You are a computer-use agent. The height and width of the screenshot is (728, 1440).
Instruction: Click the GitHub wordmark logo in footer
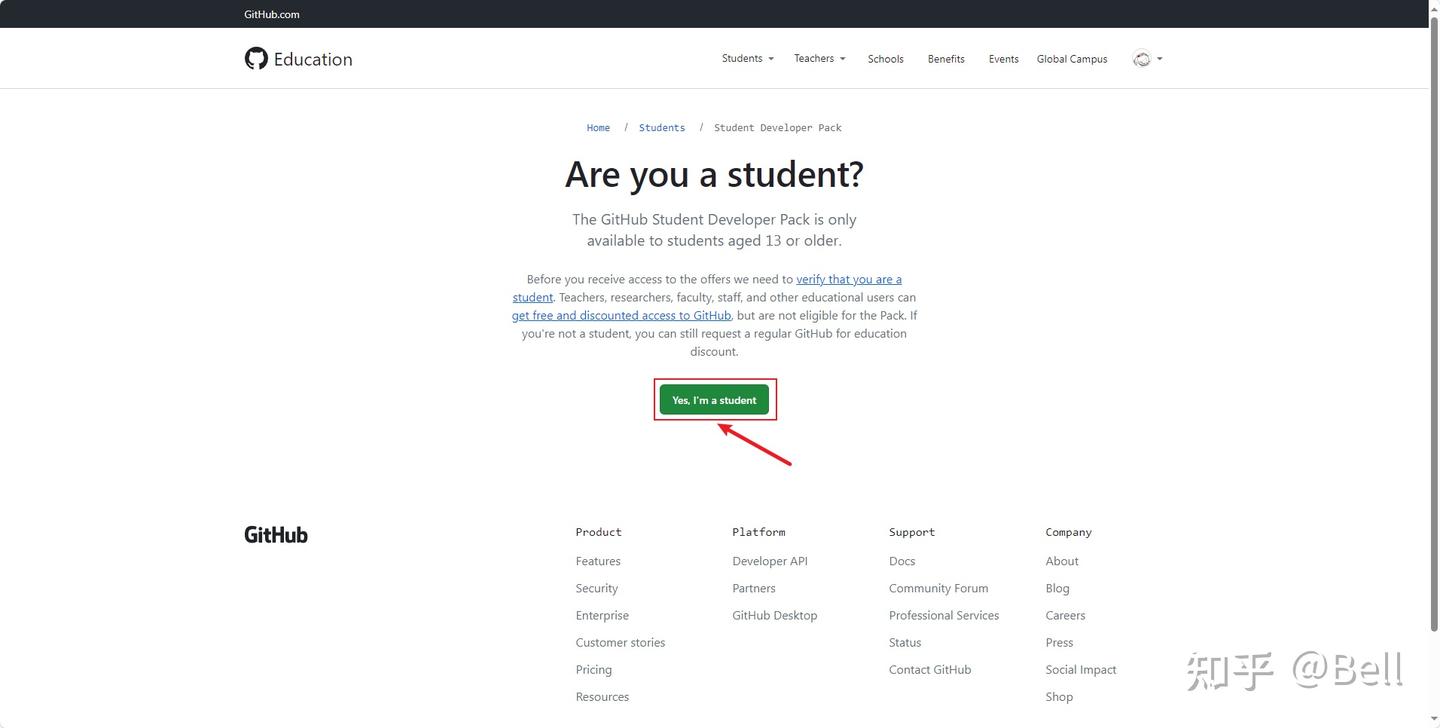276,535
